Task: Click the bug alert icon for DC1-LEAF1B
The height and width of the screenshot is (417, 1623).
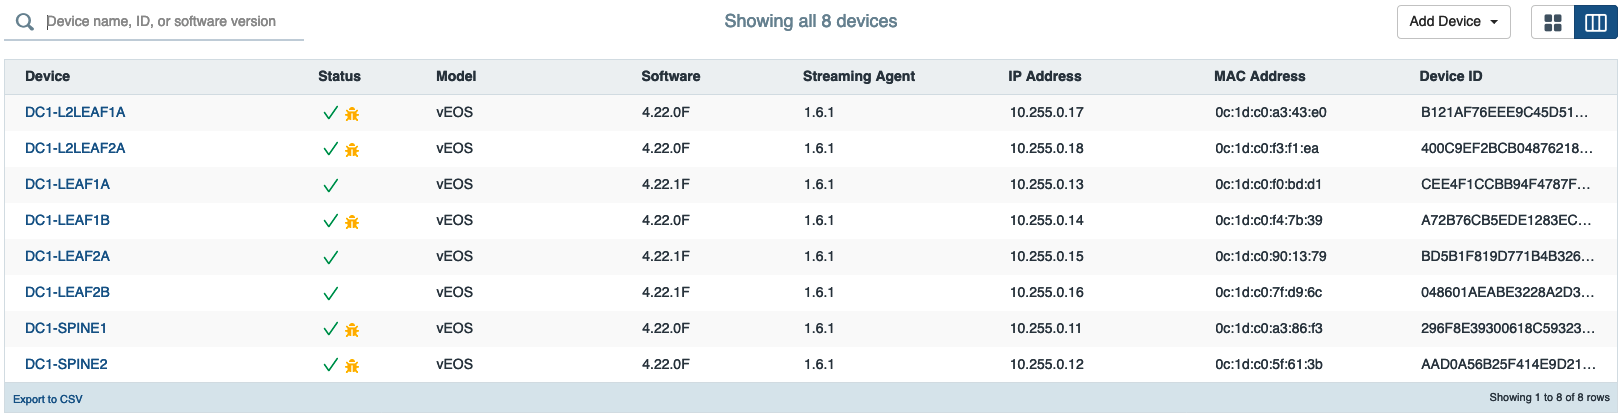Action: [352, 222]
